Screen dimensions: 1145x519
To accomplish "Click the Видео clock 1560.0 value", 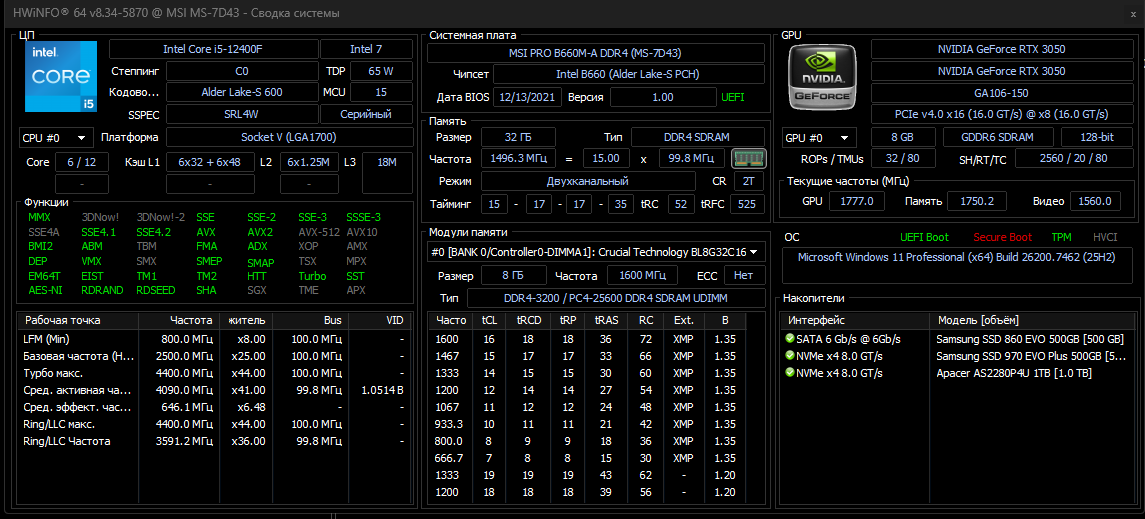I will click(x=1096, y=201).
